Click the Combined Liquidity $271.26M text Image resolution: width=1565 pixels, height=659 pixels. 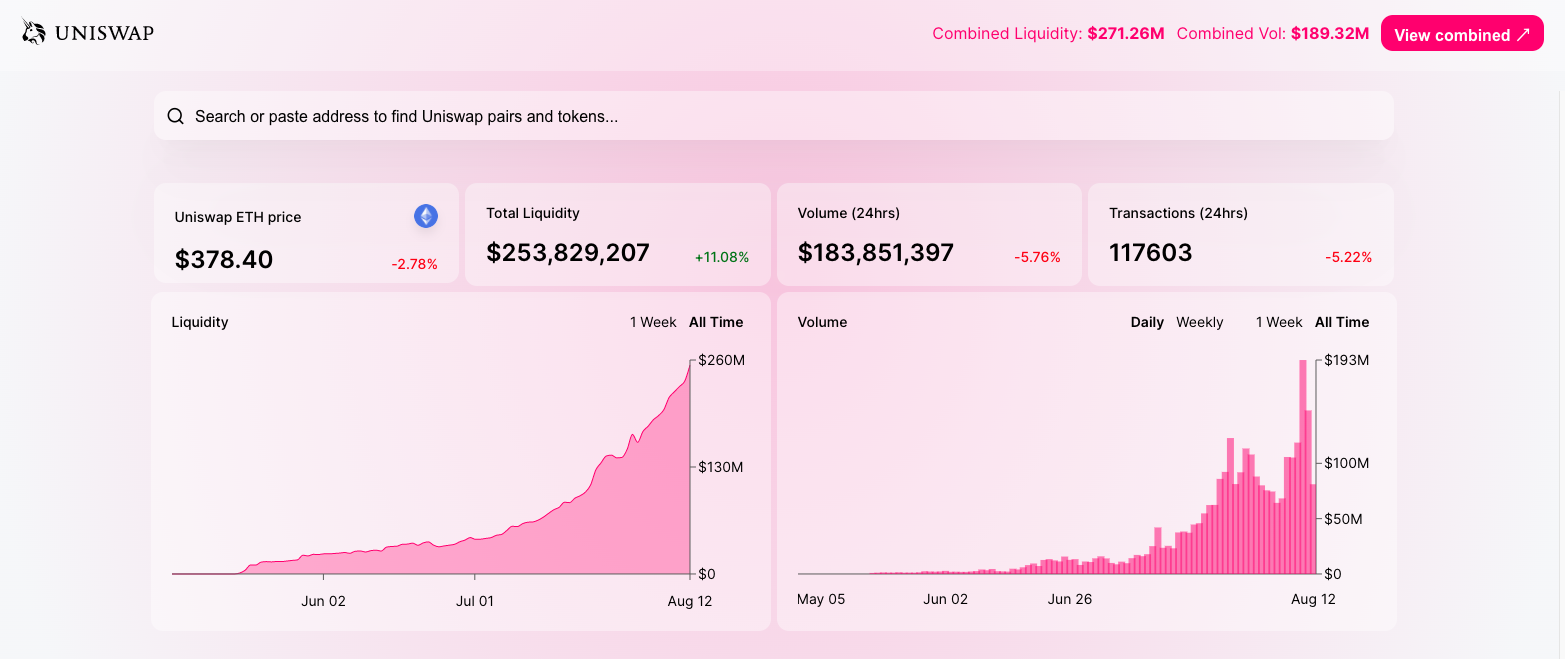point(1048,33)
